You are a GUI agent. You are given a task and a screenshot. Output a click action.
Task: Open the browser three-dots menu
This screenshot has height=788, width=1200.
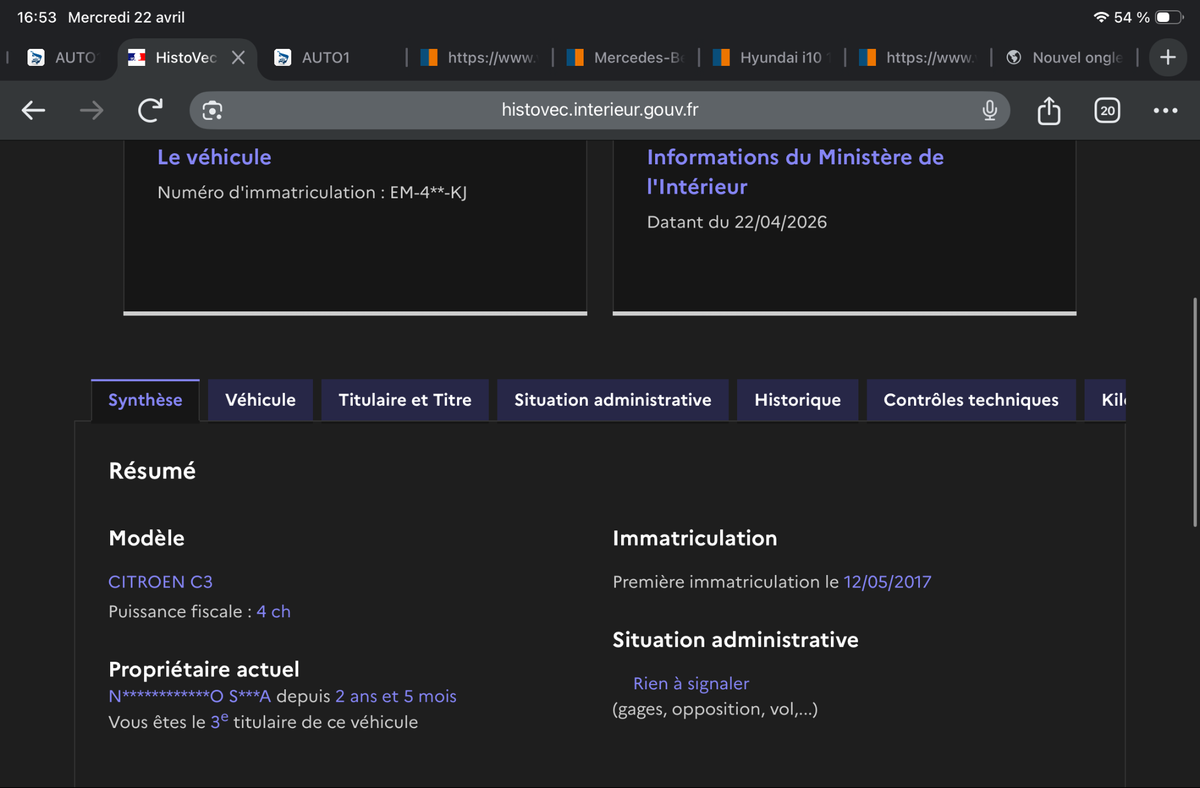coord(1165,111)
